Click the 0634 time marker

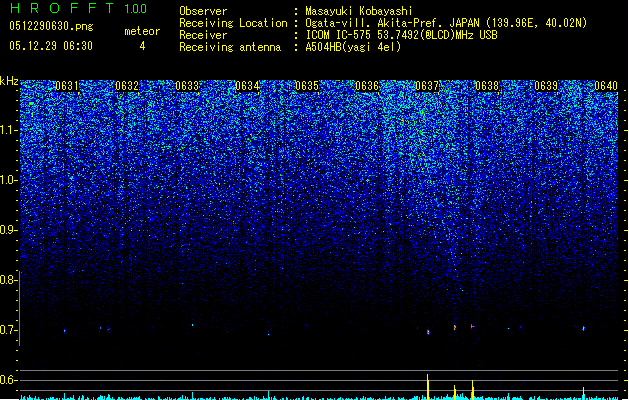point(247,86)
